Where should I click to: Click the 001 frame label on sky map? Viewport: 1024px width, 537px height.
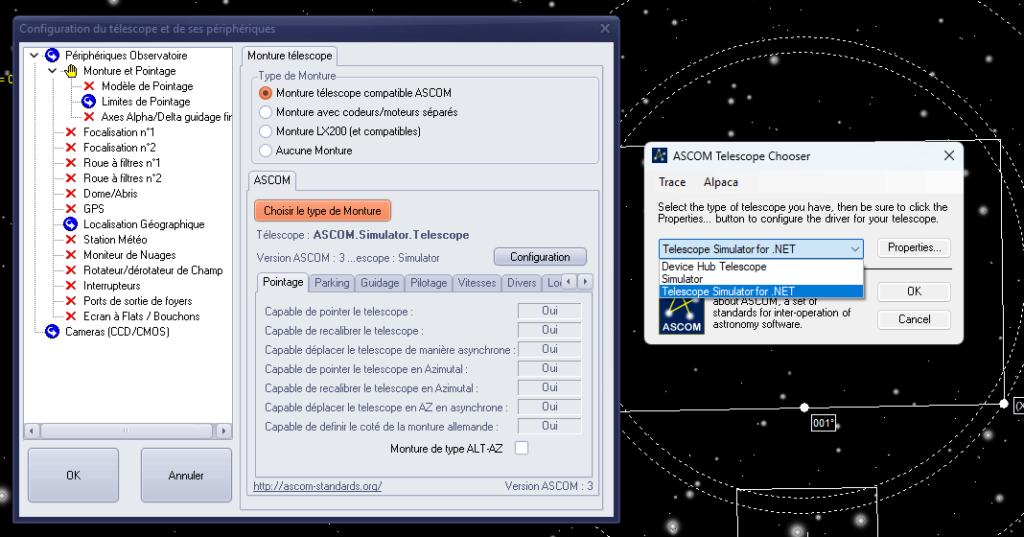coord(823,423)
